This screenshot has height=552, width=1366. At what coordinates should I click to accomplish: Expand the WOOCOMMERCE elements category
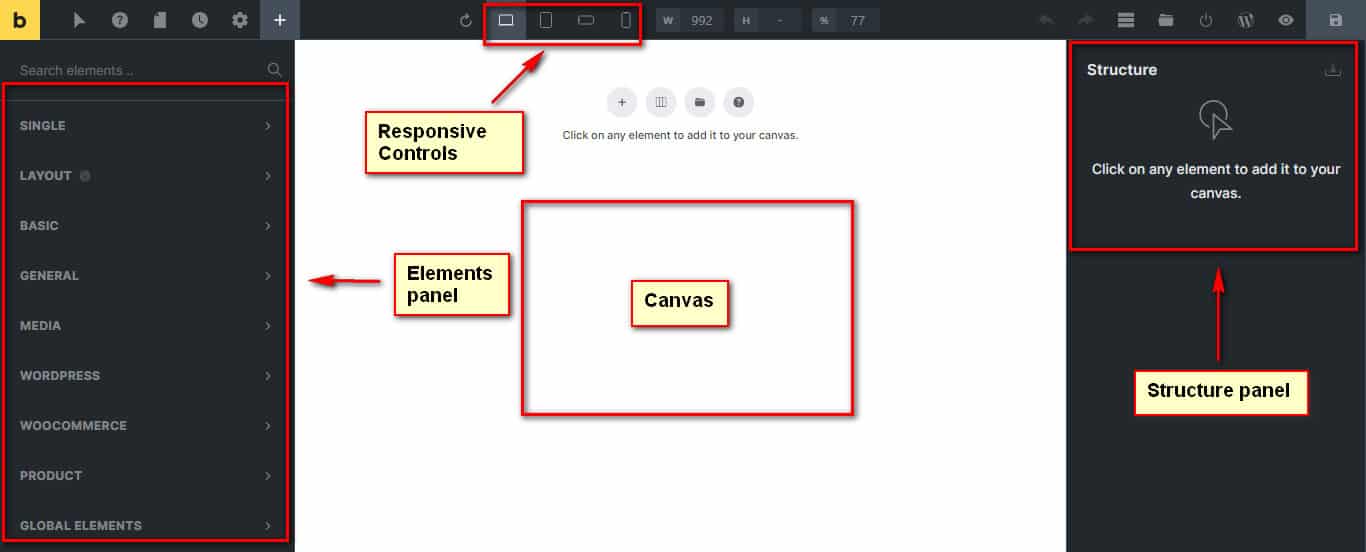tap(145, 426)
